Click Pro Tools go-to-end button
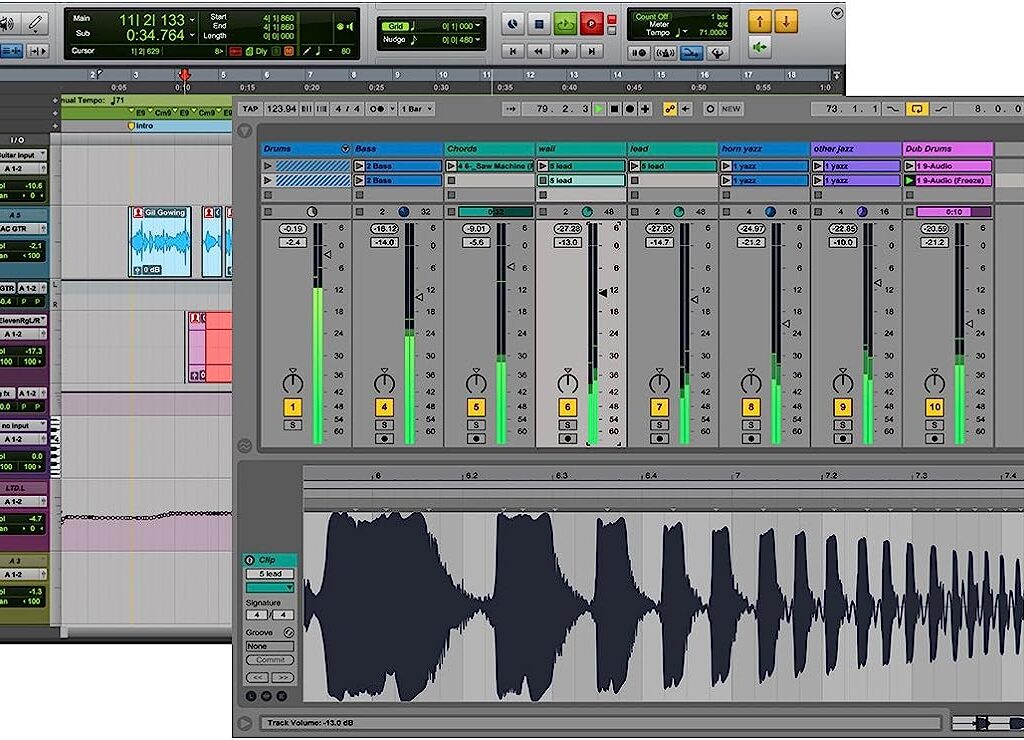Screen dimensions: 1024x740 [x=591, y=51]
